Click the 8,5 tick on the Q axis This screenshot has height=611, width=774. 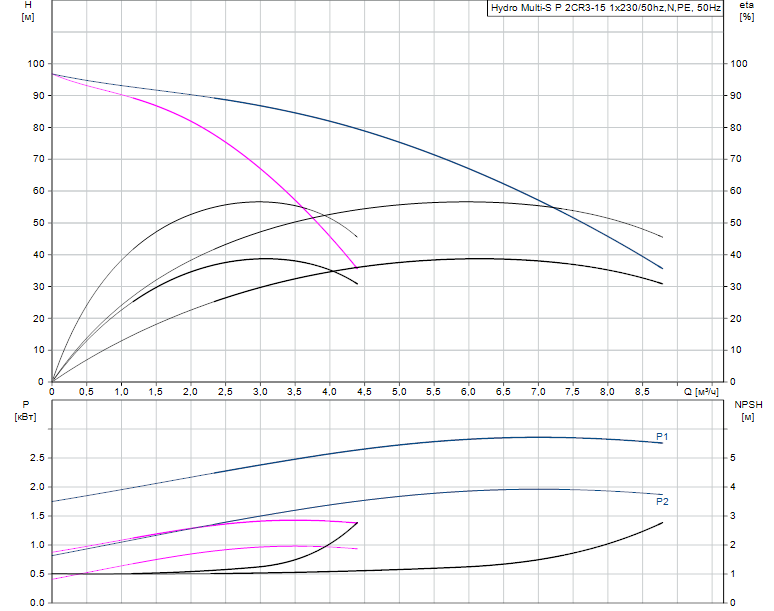coord(642,392)
